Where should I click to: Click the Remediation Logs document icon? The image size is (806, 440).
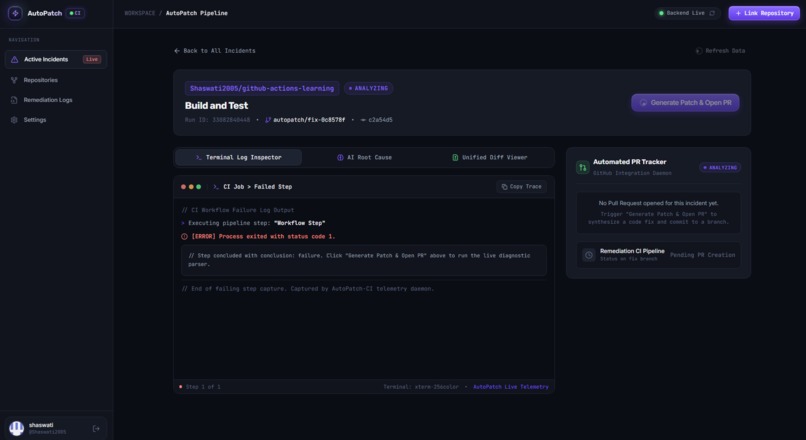pos(14,100)
